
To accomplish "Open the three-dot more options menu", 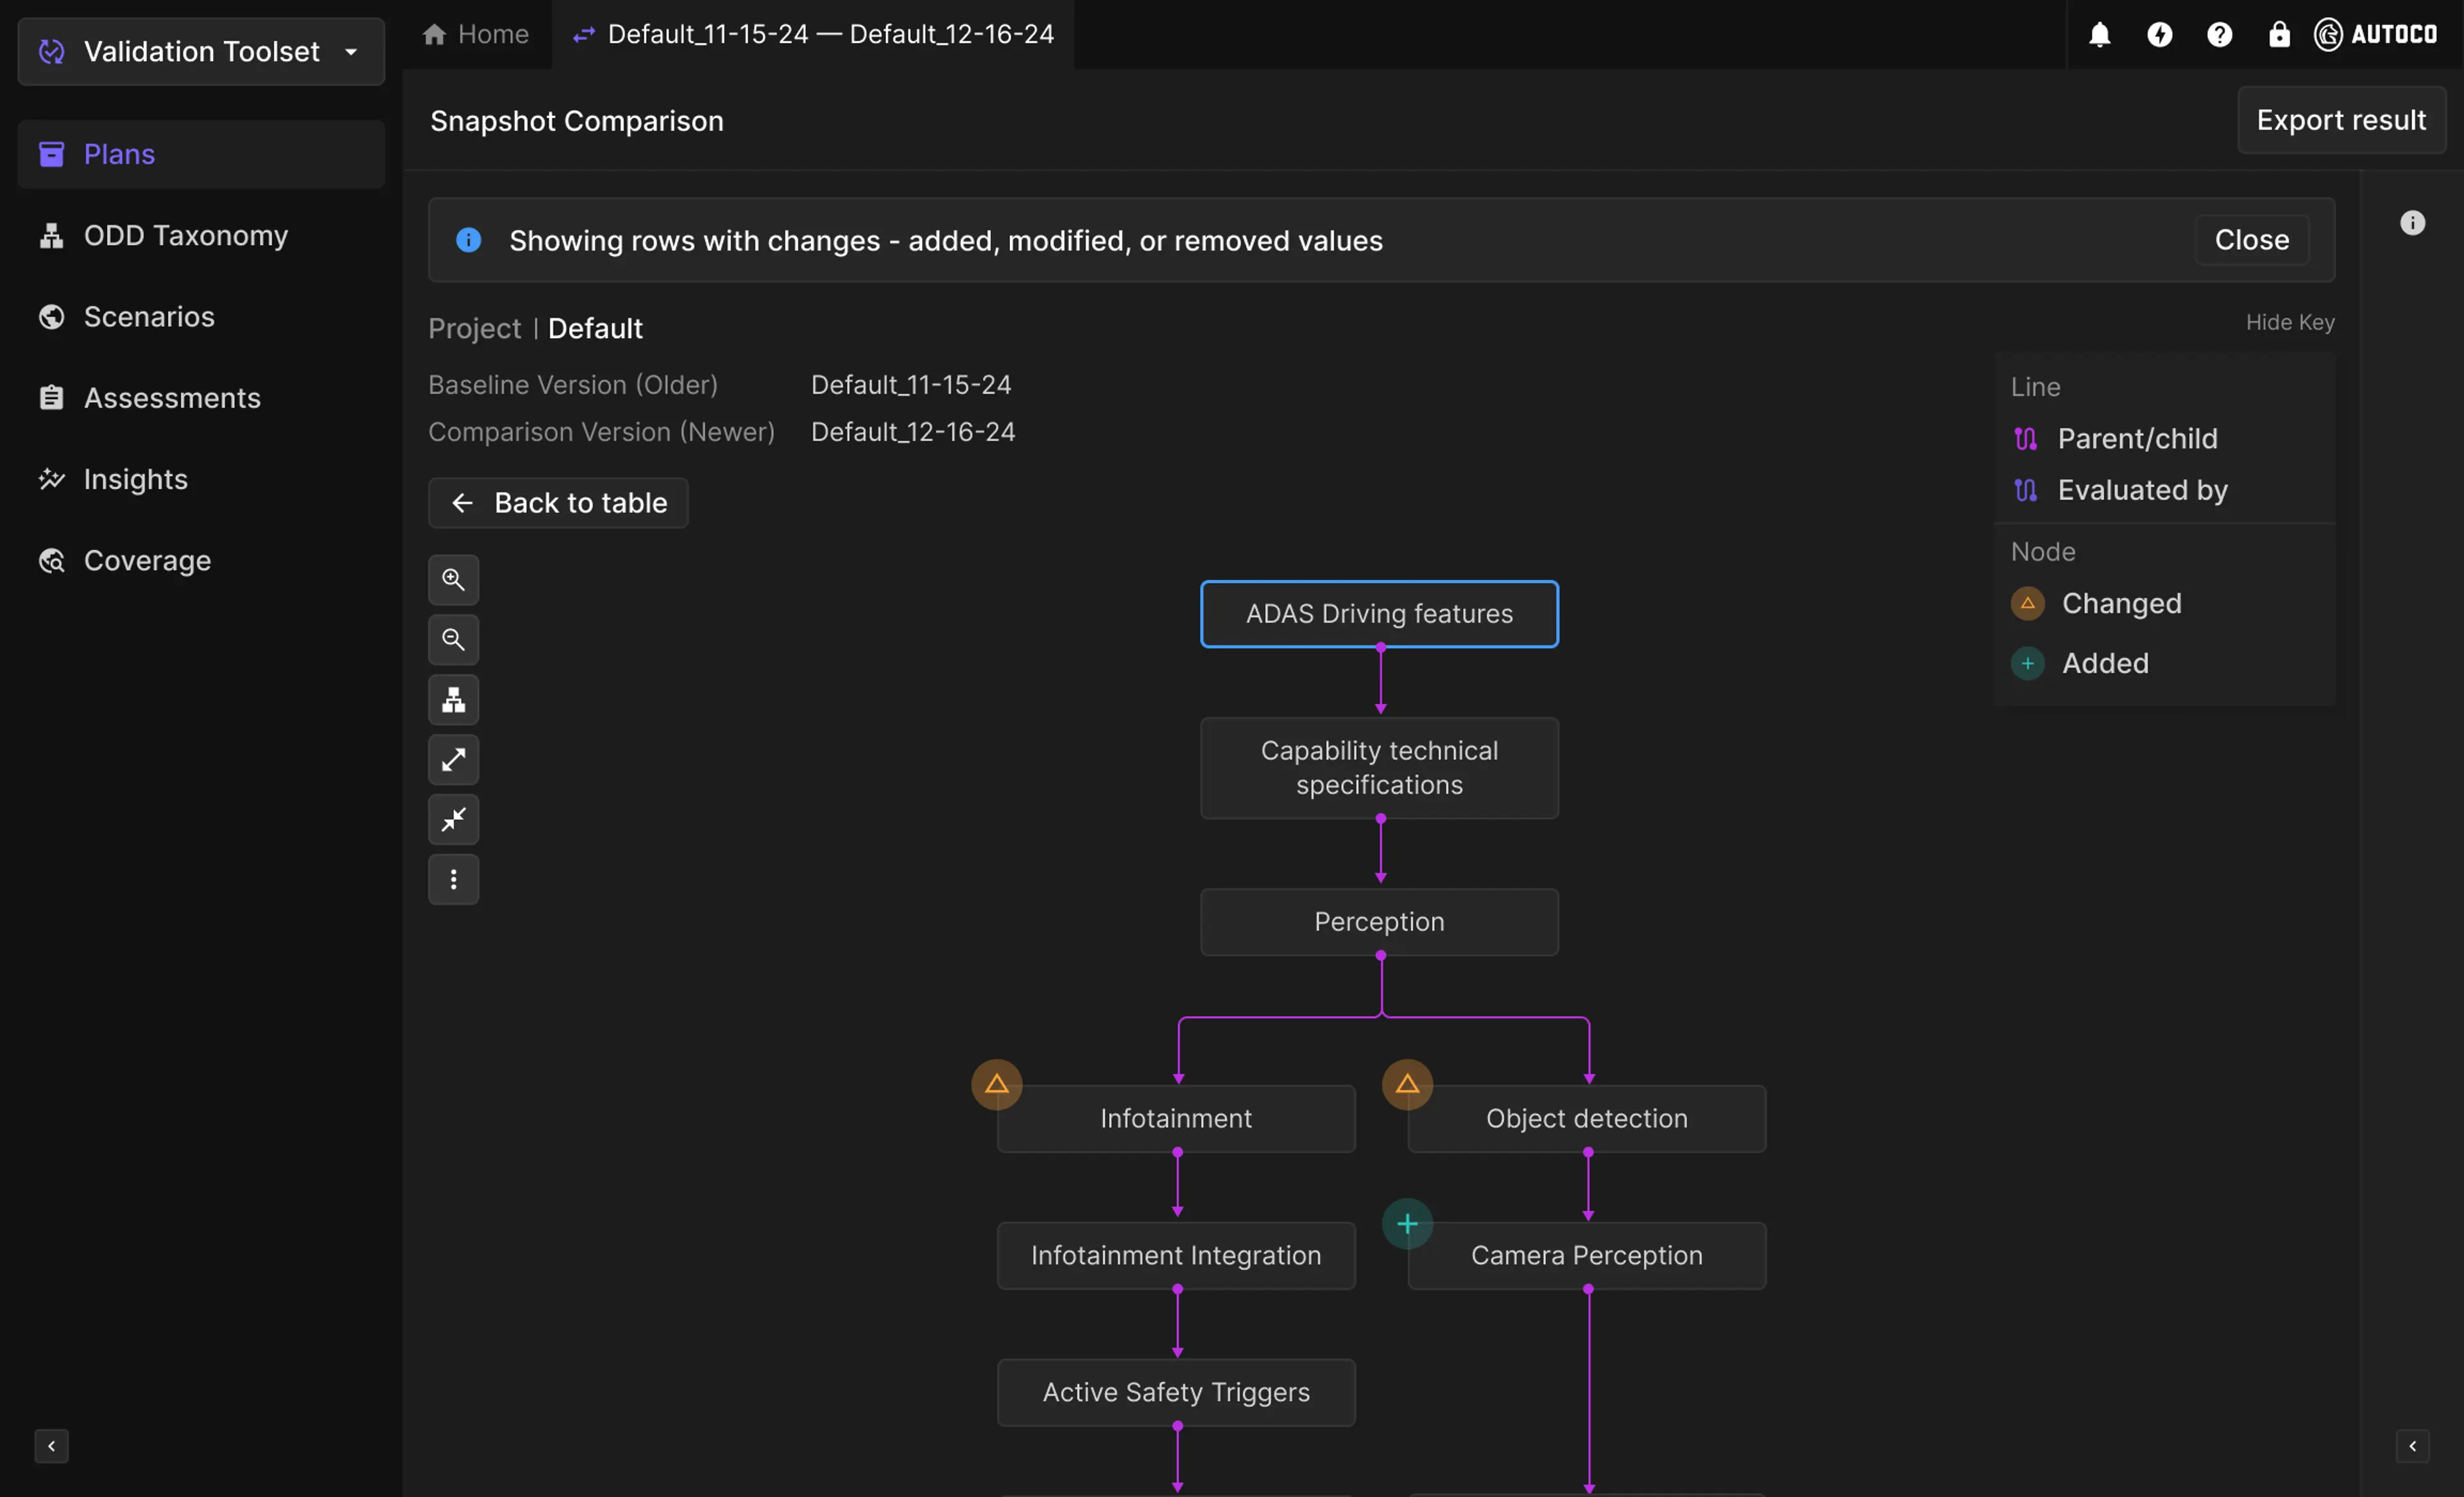I will (x=453, y=880).
